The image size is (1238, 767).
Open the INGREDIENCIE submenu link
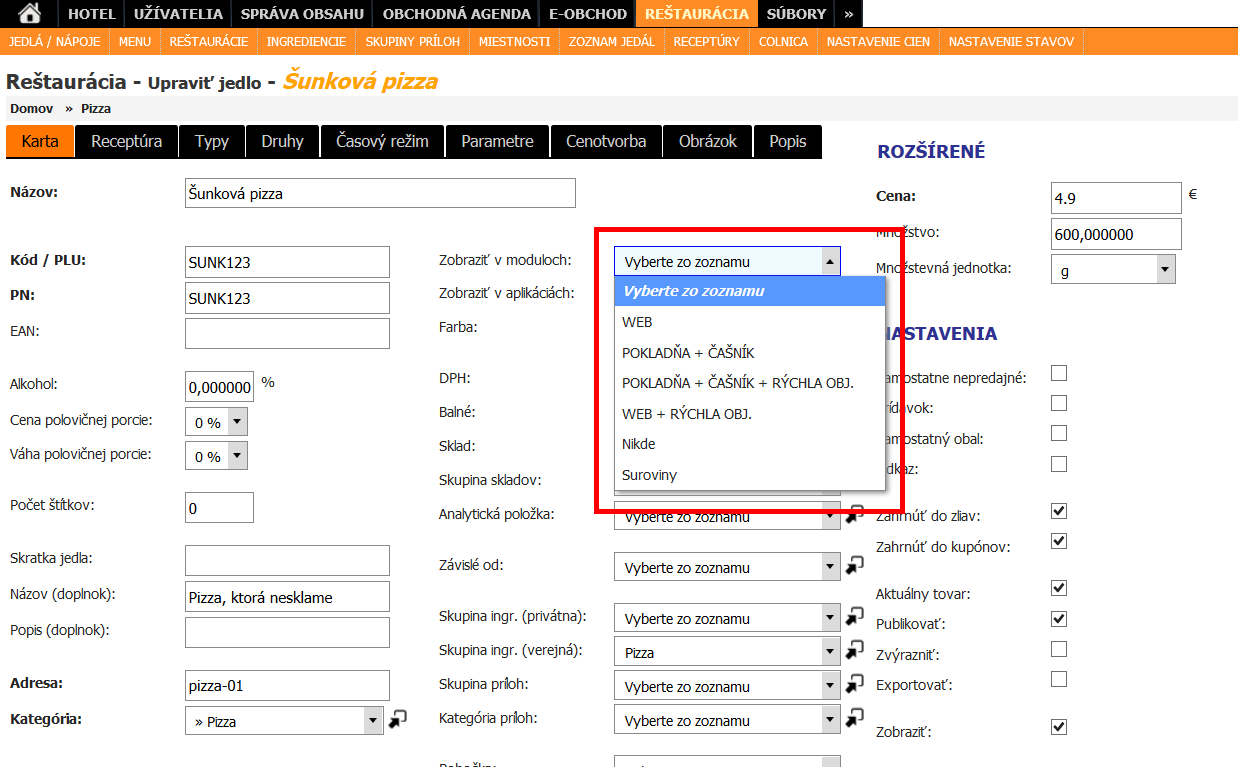click(306, 41)
